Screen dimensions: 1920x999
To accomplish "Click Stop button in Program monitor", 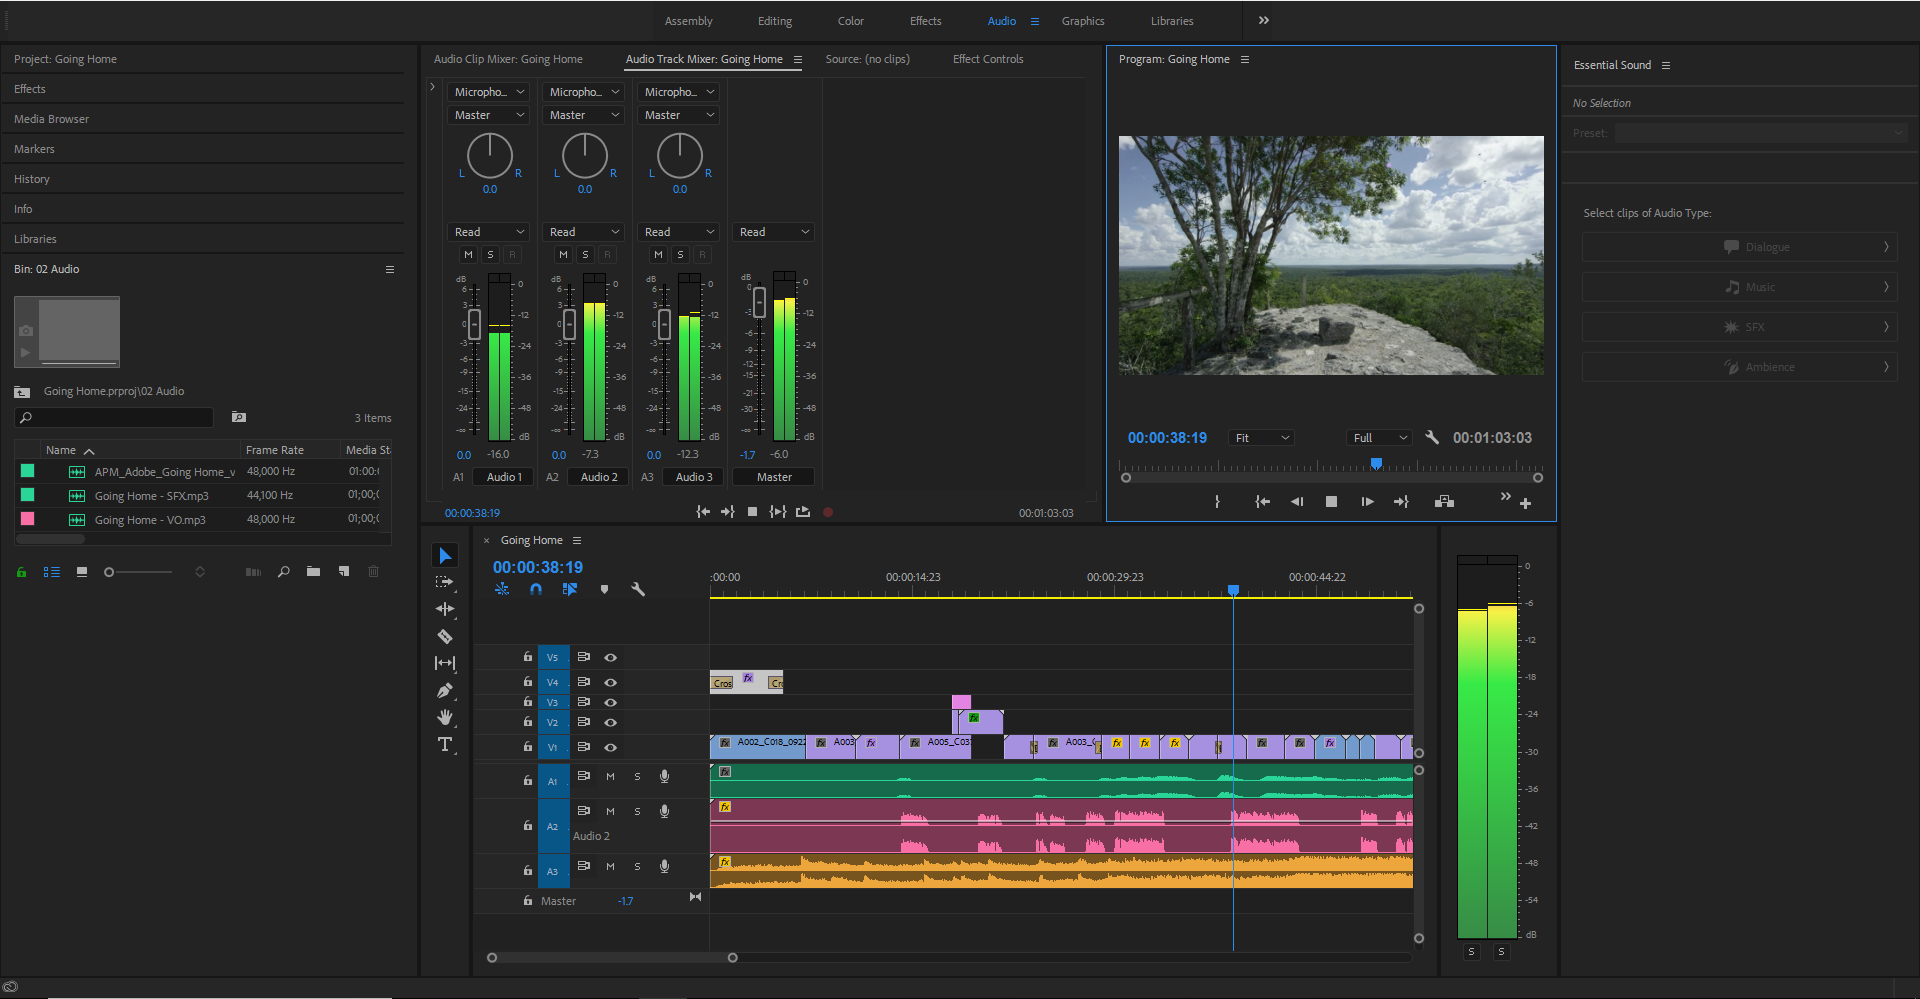I will coord(1331,502).
